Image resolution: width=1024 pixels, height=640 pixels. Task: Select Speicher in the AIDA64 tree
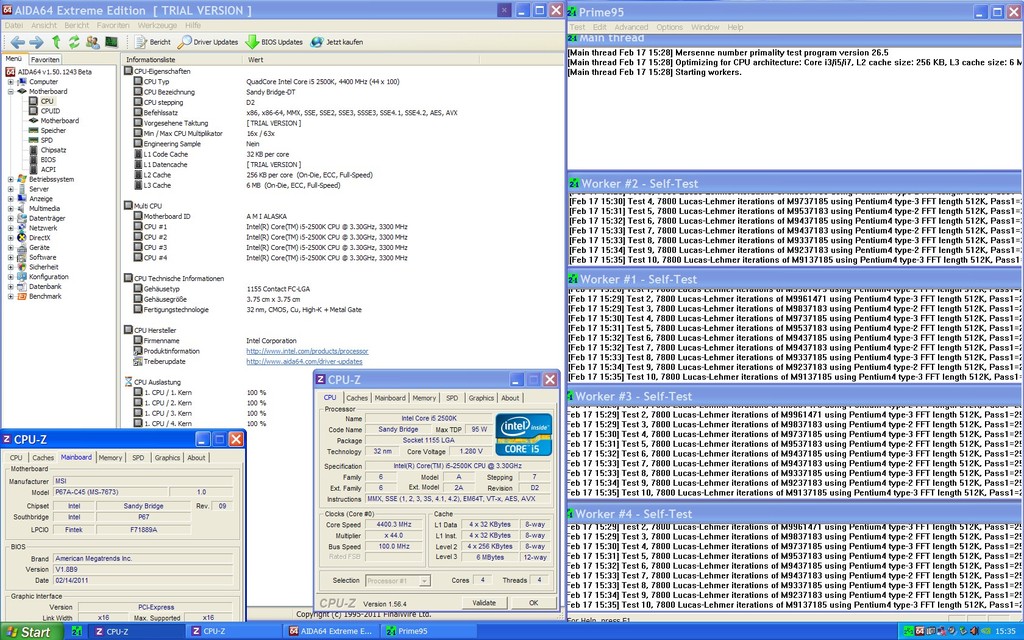[x=53, y=131]
